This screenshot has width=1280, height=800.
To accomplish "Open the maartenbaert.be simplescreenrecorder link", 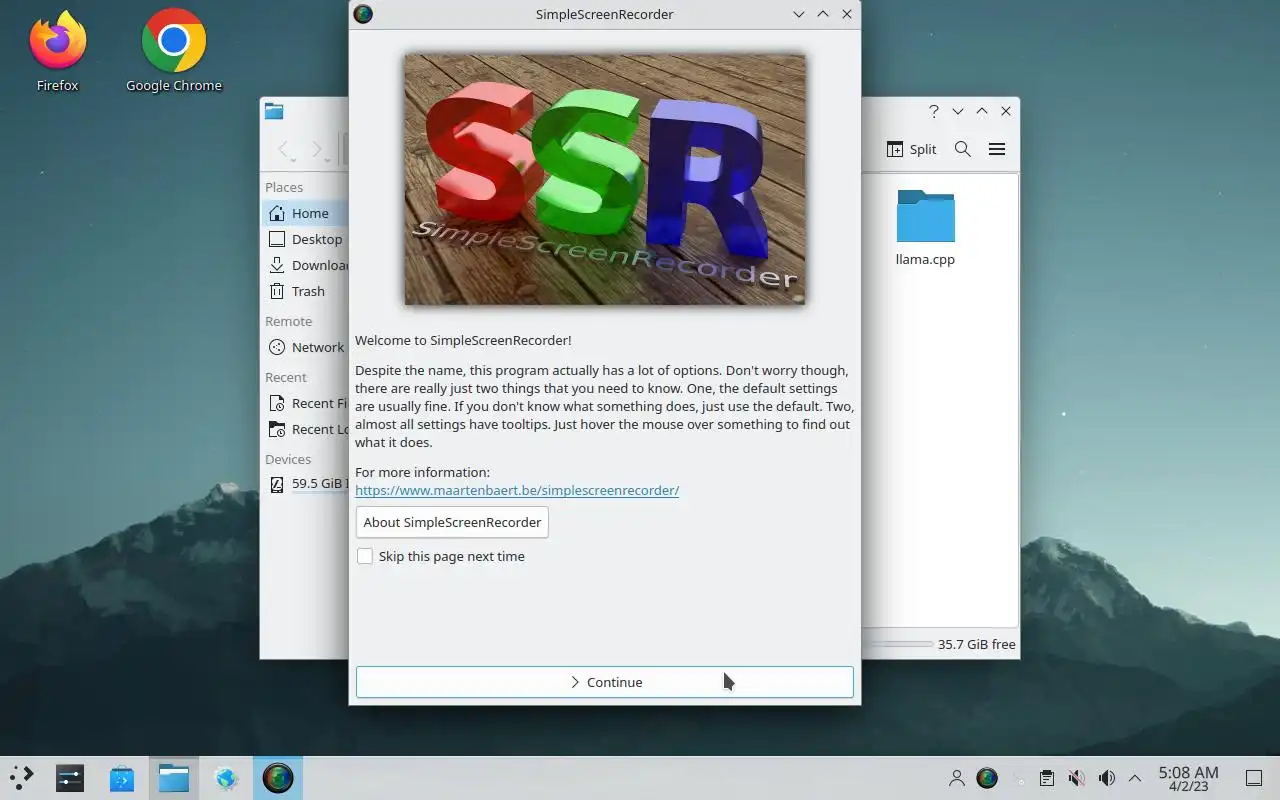I will [x=517, y=490].
